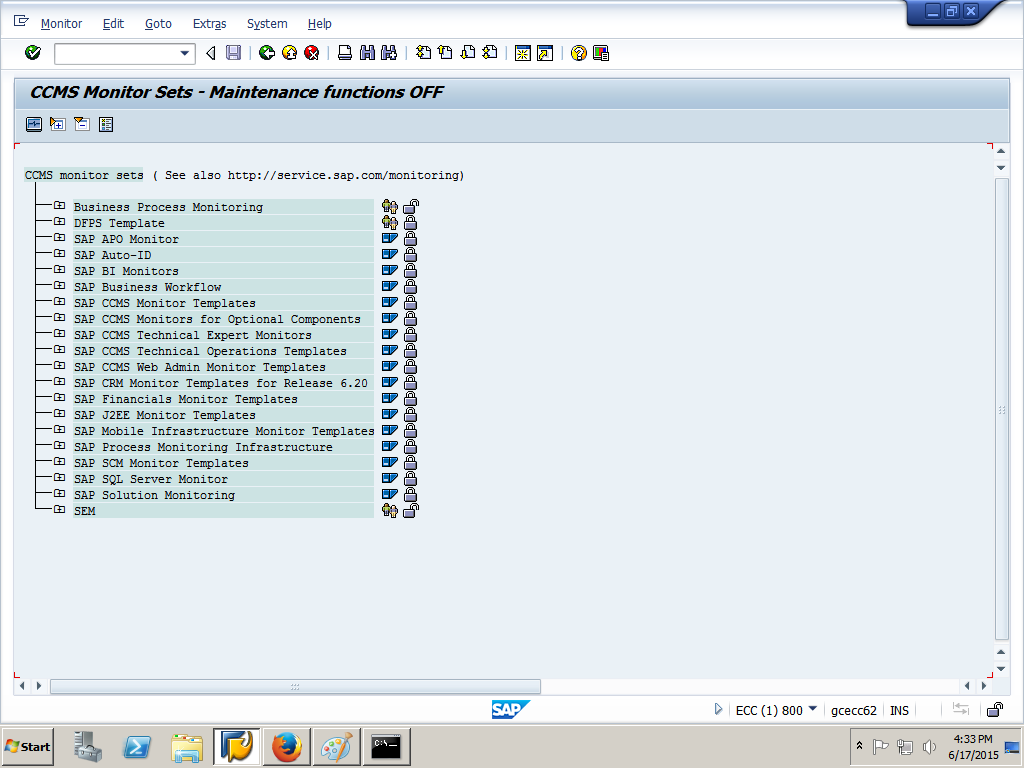Expand the SAP BI Monitors node

(x=59, y=270)
